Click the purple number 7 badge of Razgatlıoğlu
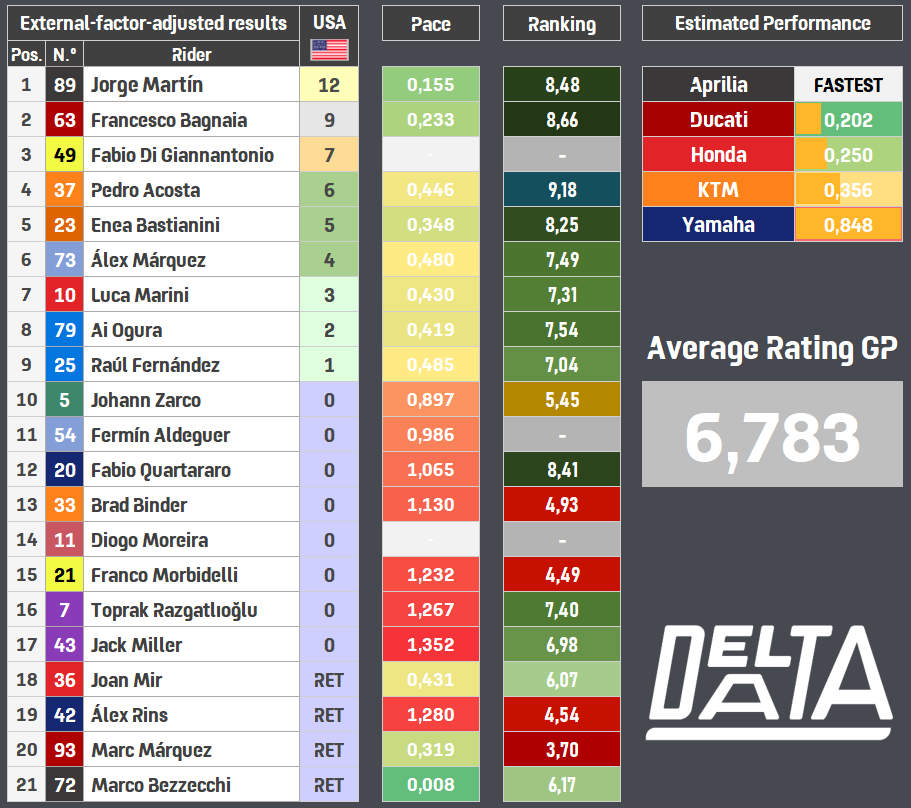Screen dimensions: 911x808 click(x=63, y=610)
